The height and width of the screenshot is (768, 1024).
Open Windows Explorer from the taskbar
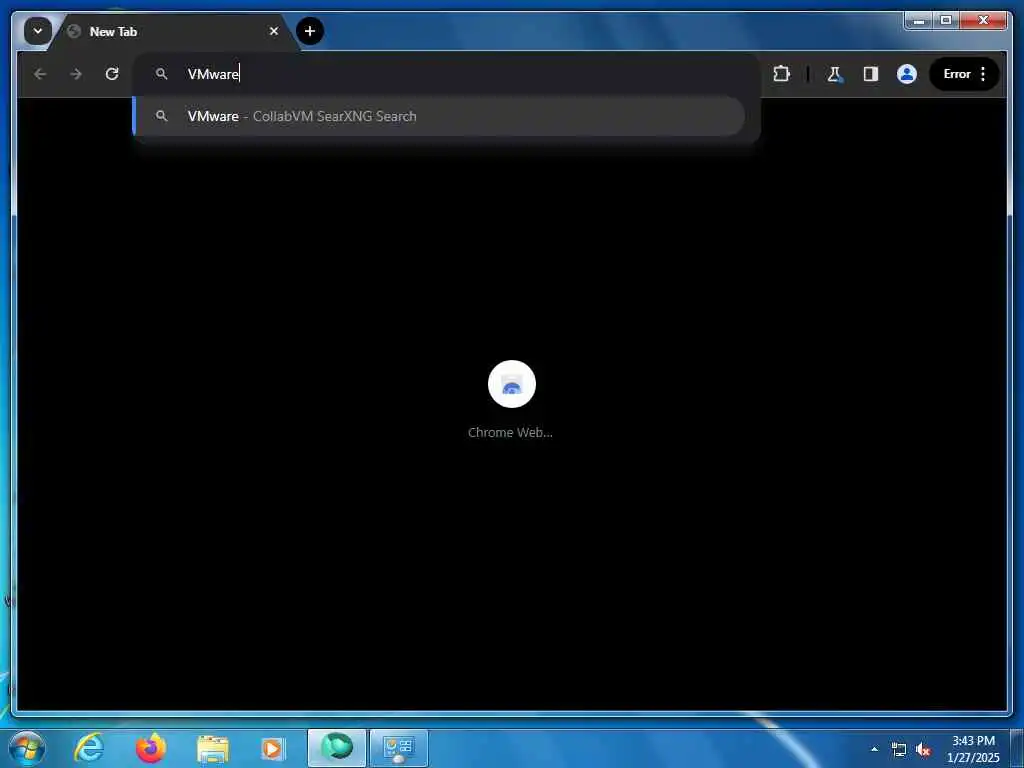pyautogui.click(x=212, y=748)
